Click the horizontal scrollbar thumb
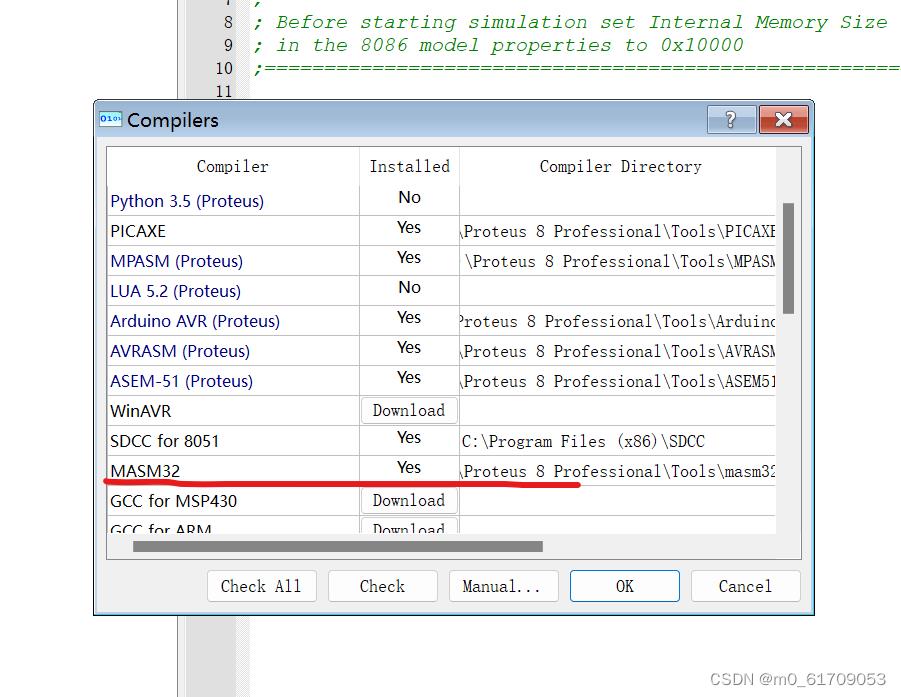 [337, 547]
